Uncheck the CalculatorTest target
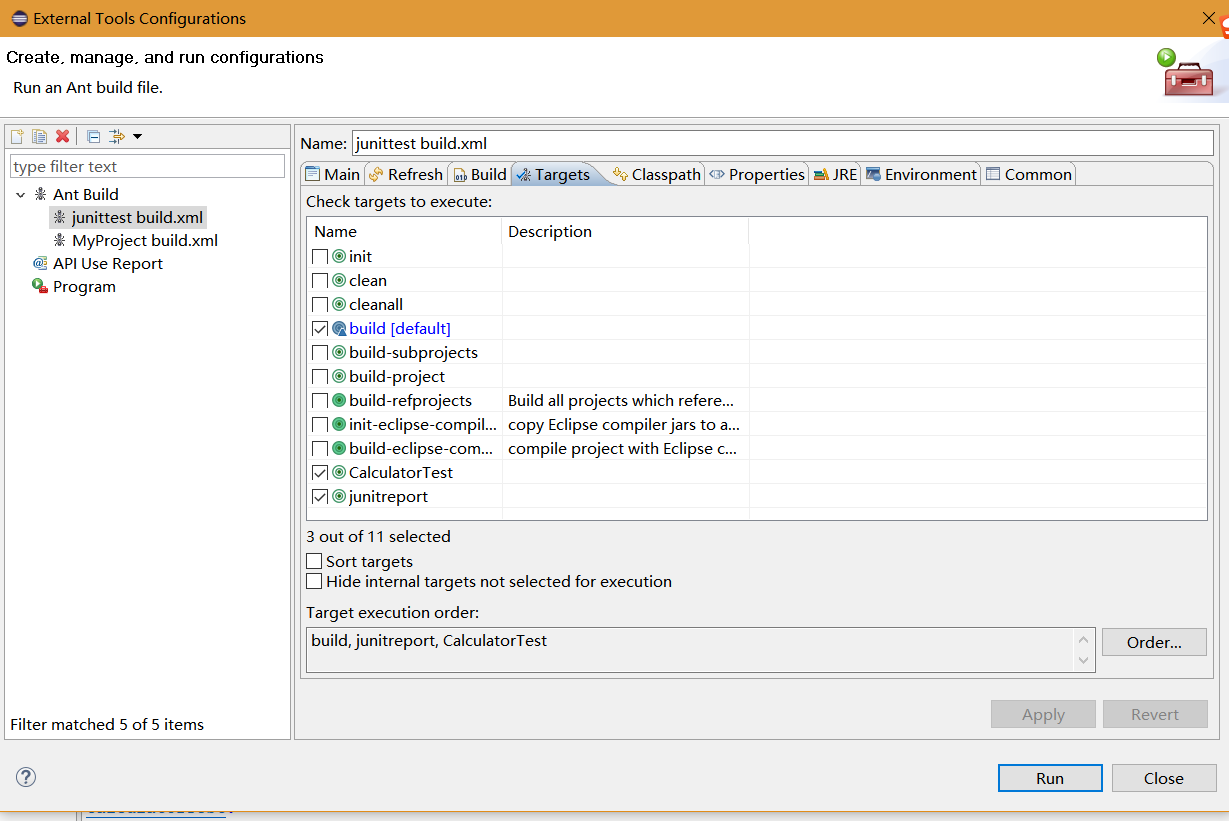Image resolution: width=1229 pixels, height=821 pixels. coord(320,472)
